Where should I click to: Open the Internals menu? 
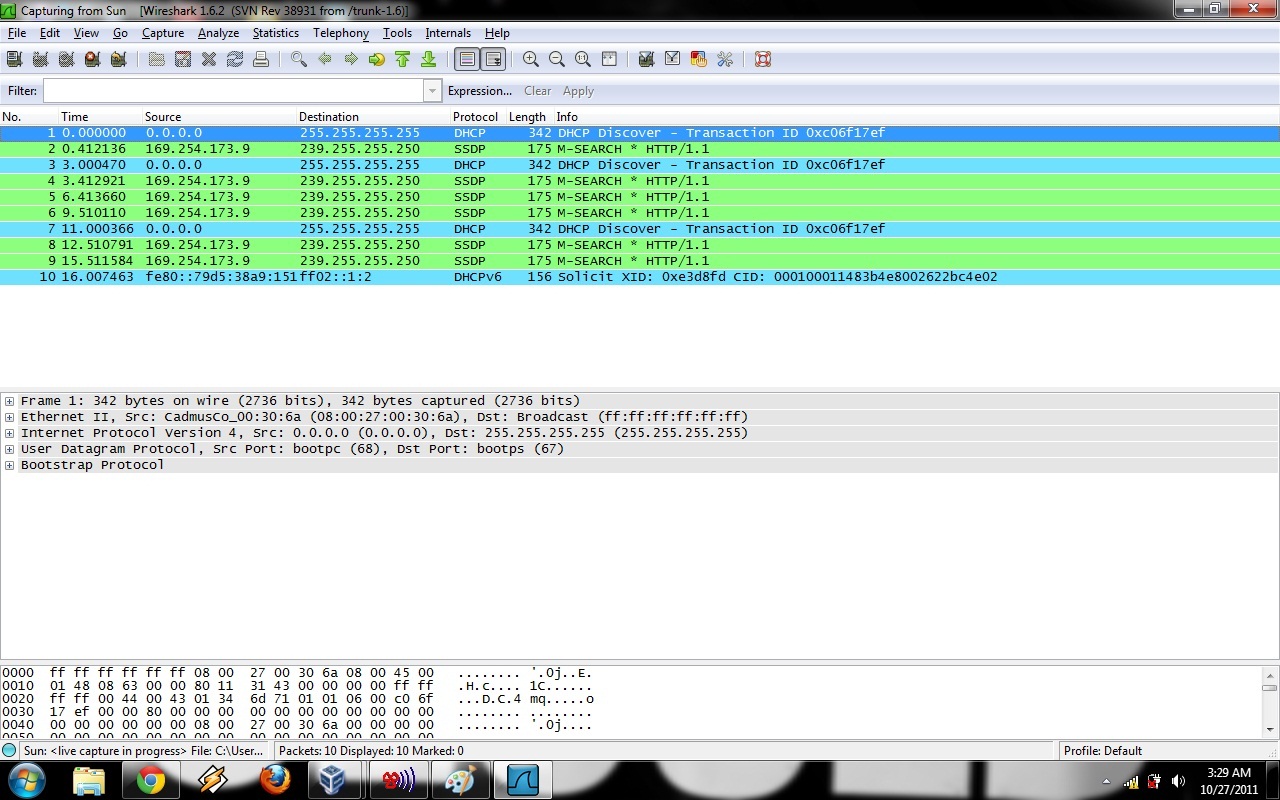(x=448, y=33)
